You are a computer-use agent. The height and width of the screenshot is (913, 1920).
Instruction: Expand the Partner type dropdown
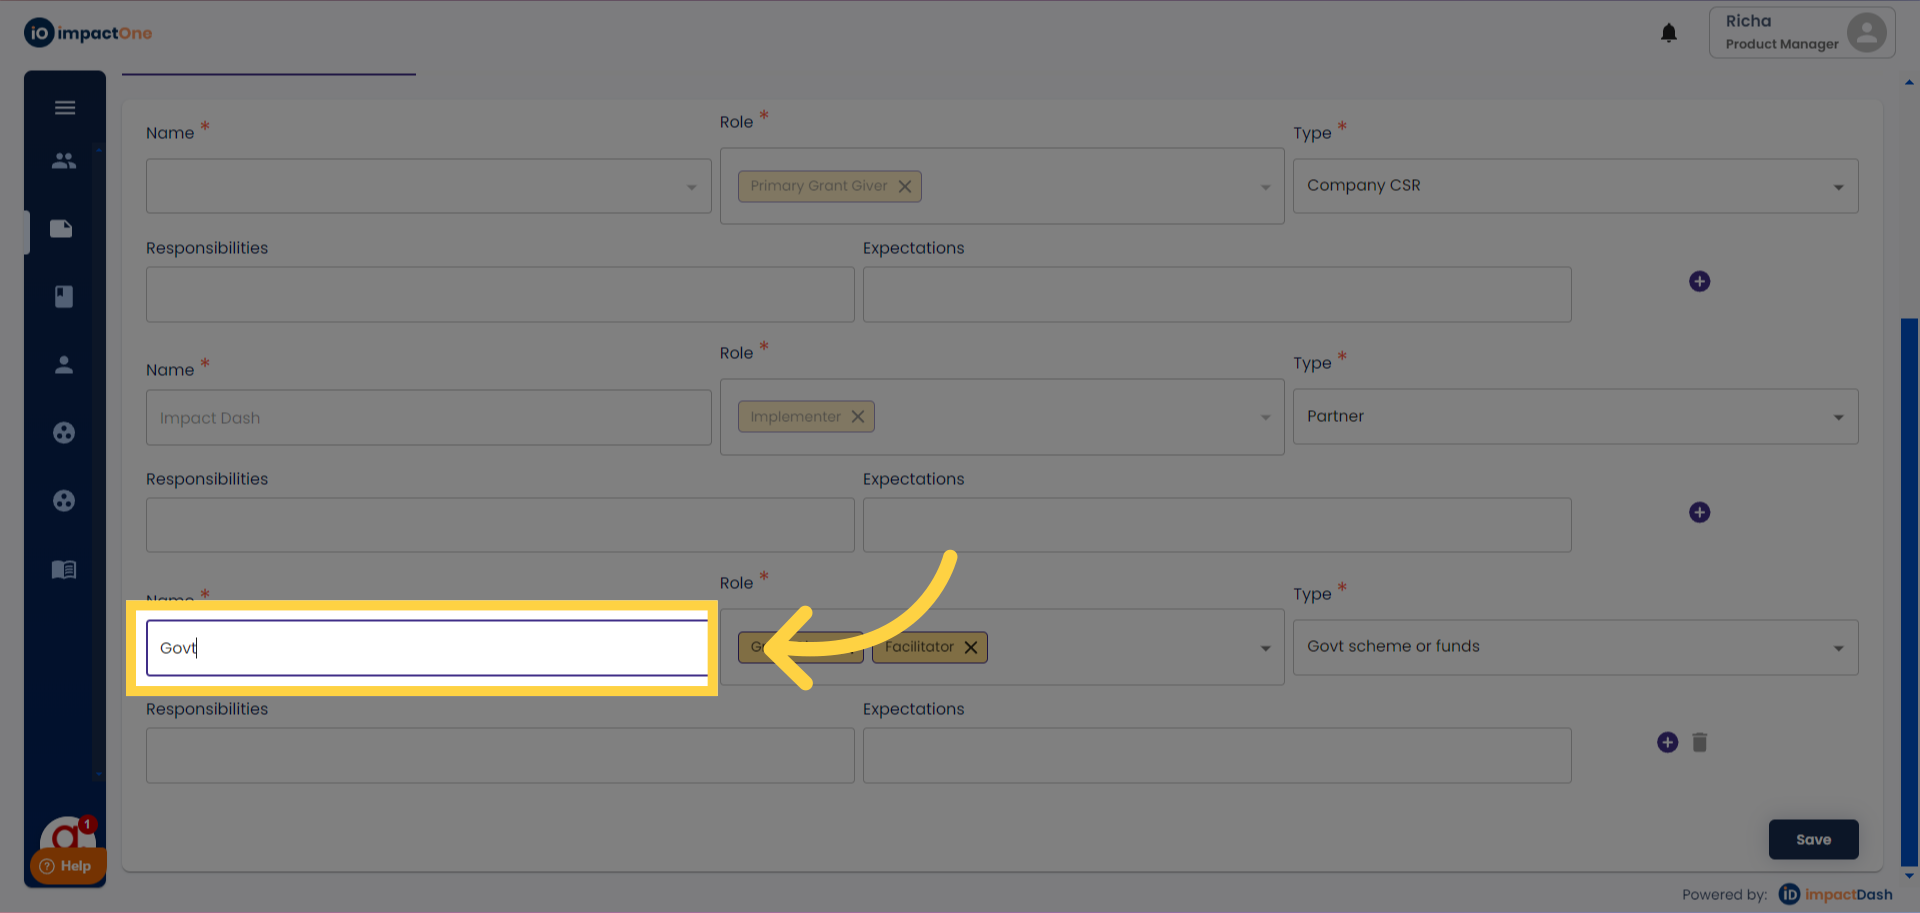[x=1838, y=417]
